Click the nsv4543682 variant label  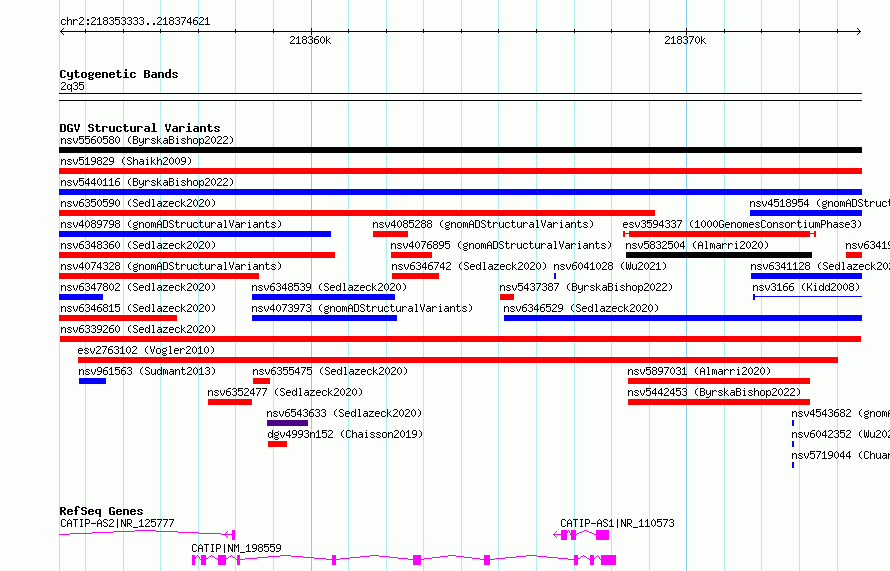pos(841,413)
